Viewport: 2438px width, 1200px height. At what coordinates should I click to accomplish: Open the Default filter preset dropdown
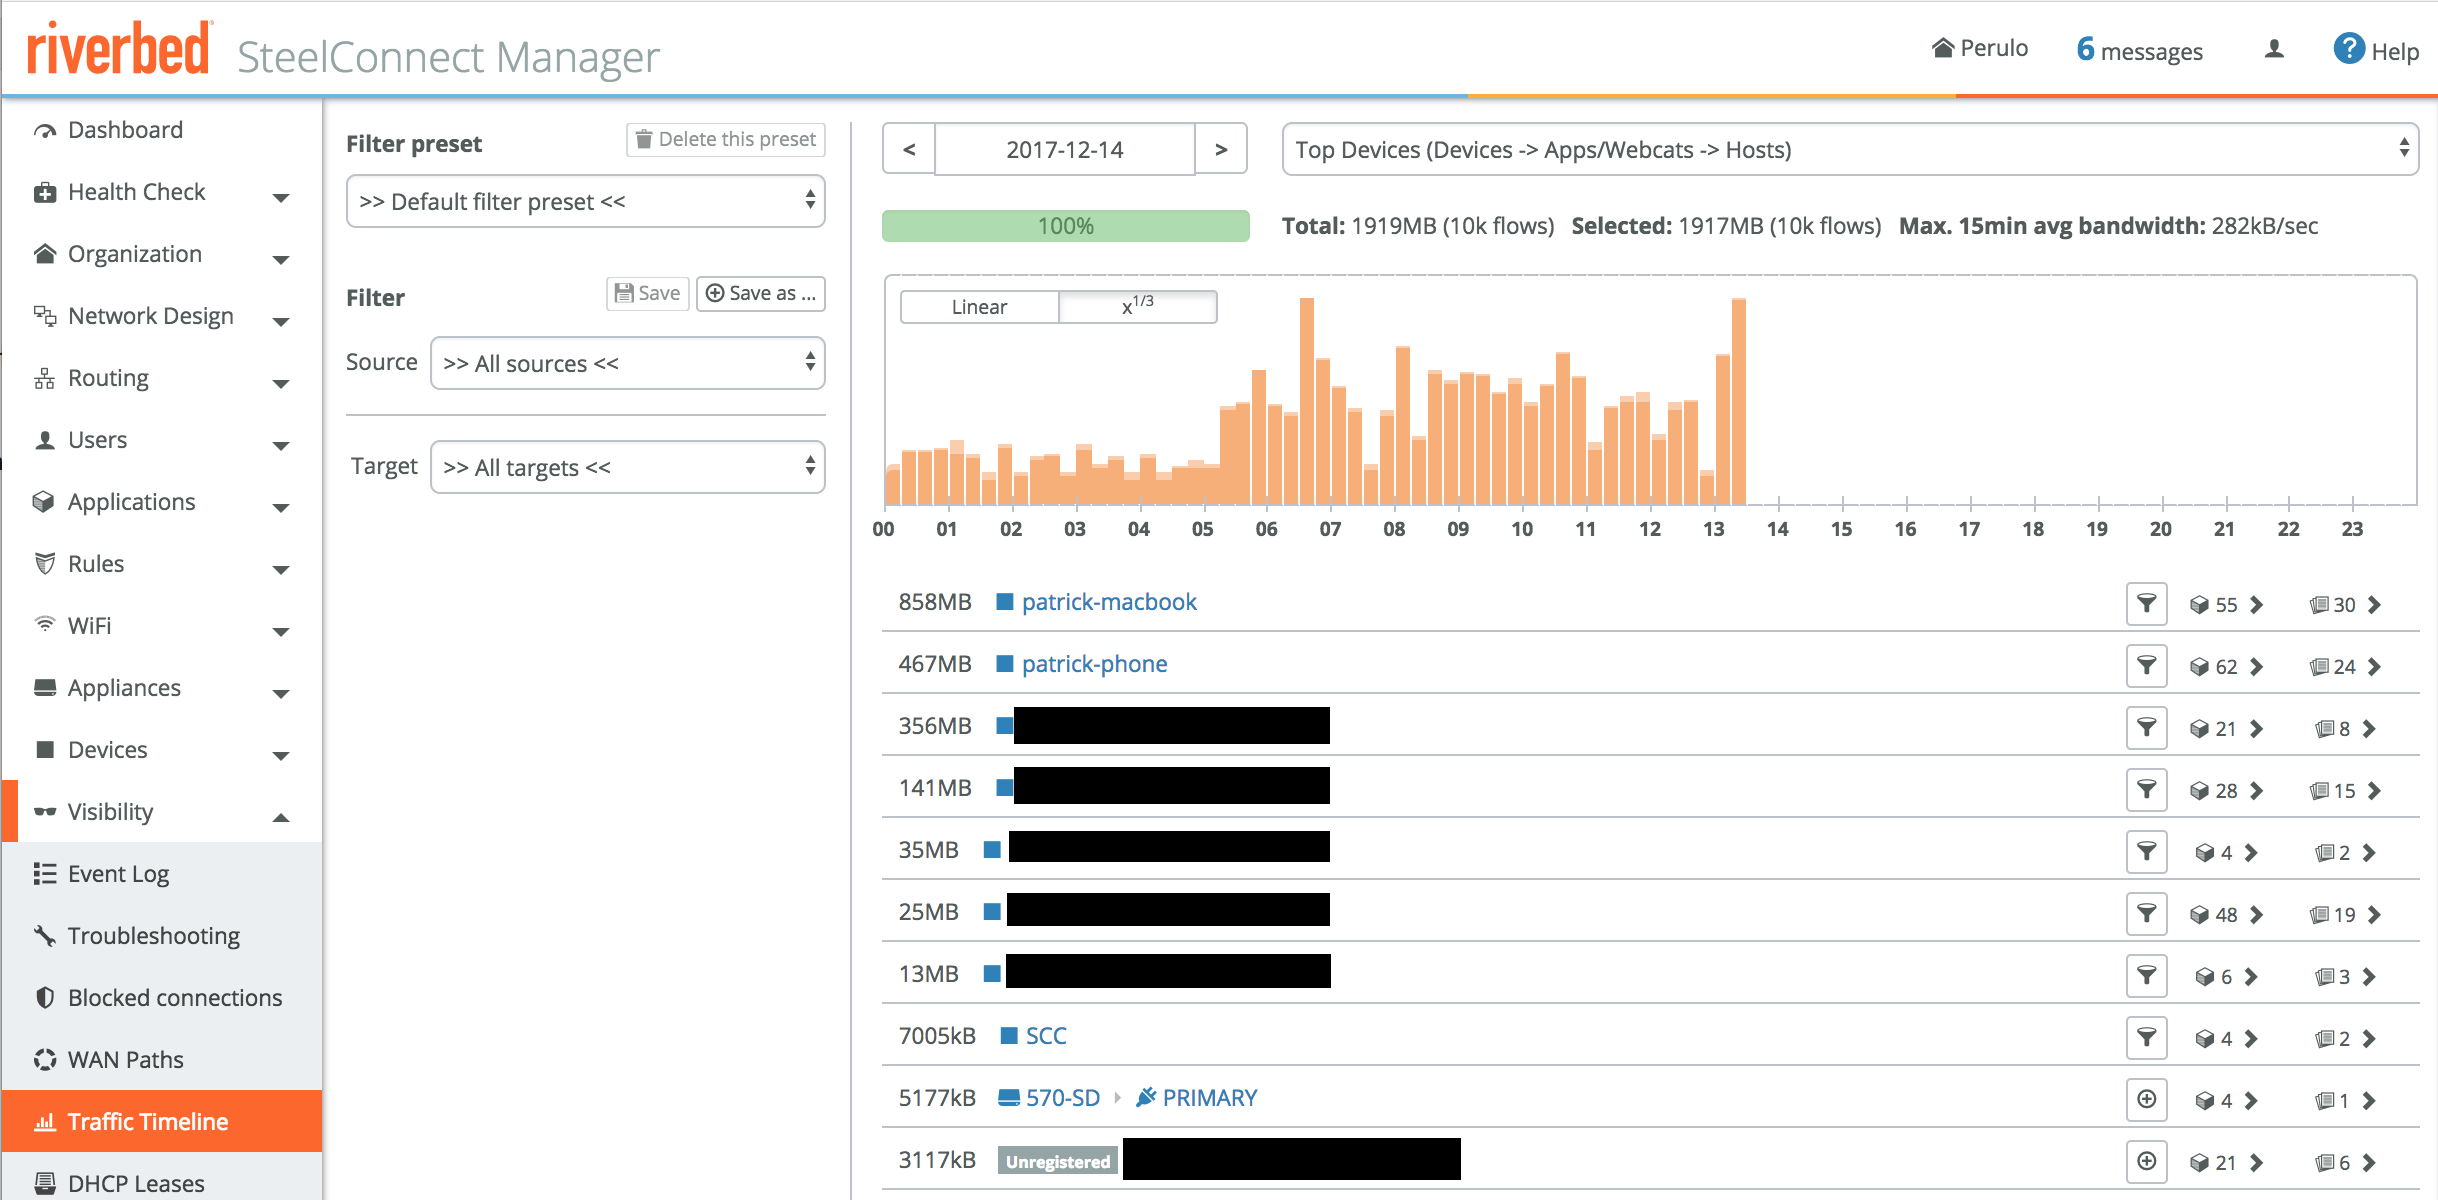pyautogui.click(x=585, y=202)
